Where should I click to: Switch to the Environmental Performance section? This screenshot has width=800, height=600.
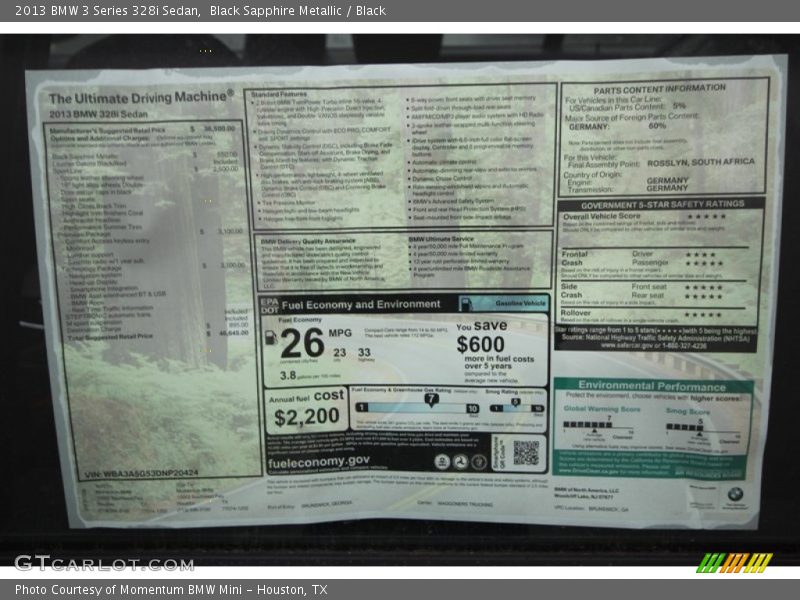(652, 387)
